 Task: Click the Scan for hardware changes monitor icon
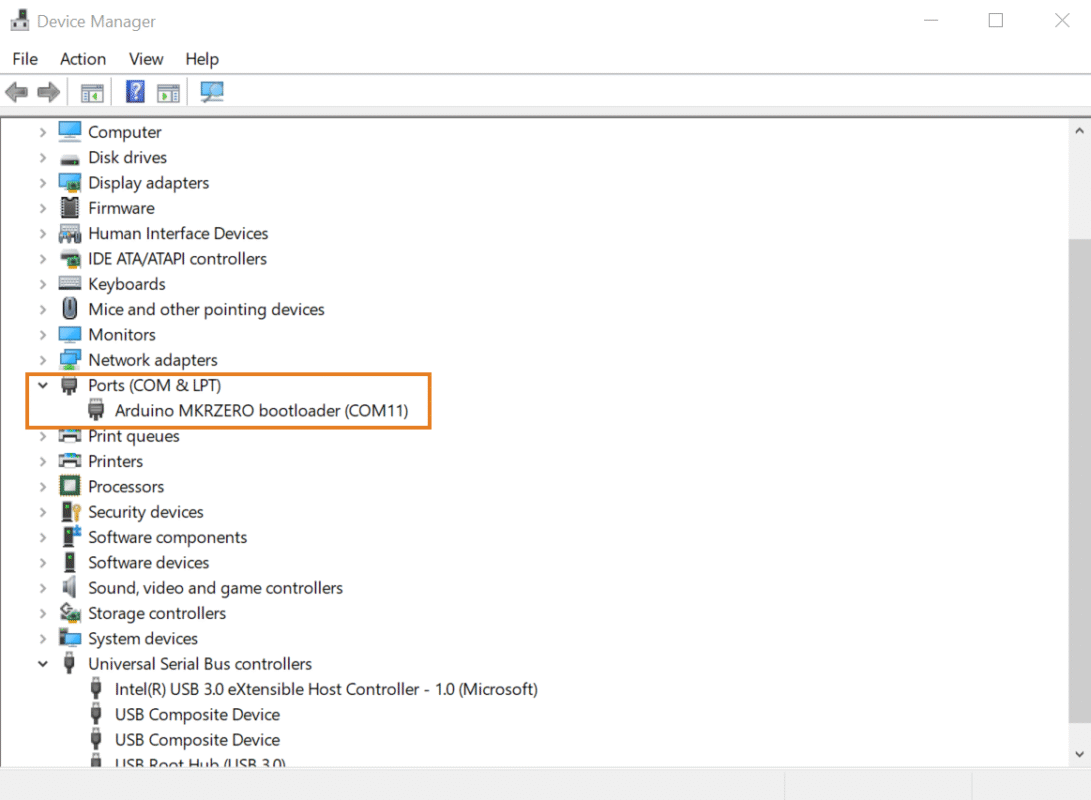coord(211,92)
